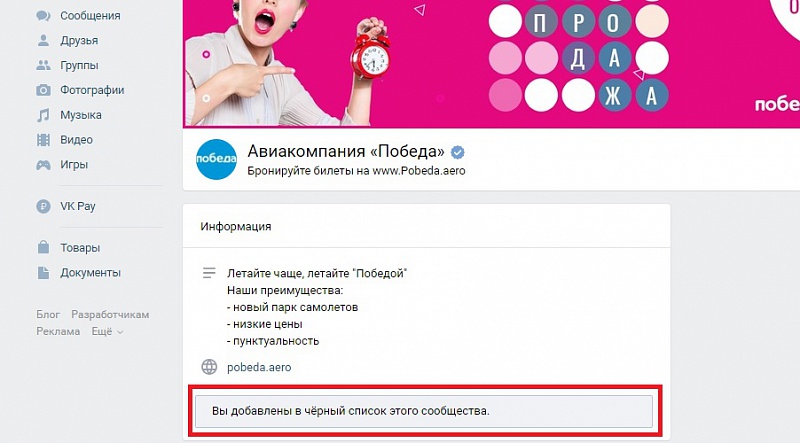Open the Разработчикам footer link

pyautogui.click(x=110, y=314)
